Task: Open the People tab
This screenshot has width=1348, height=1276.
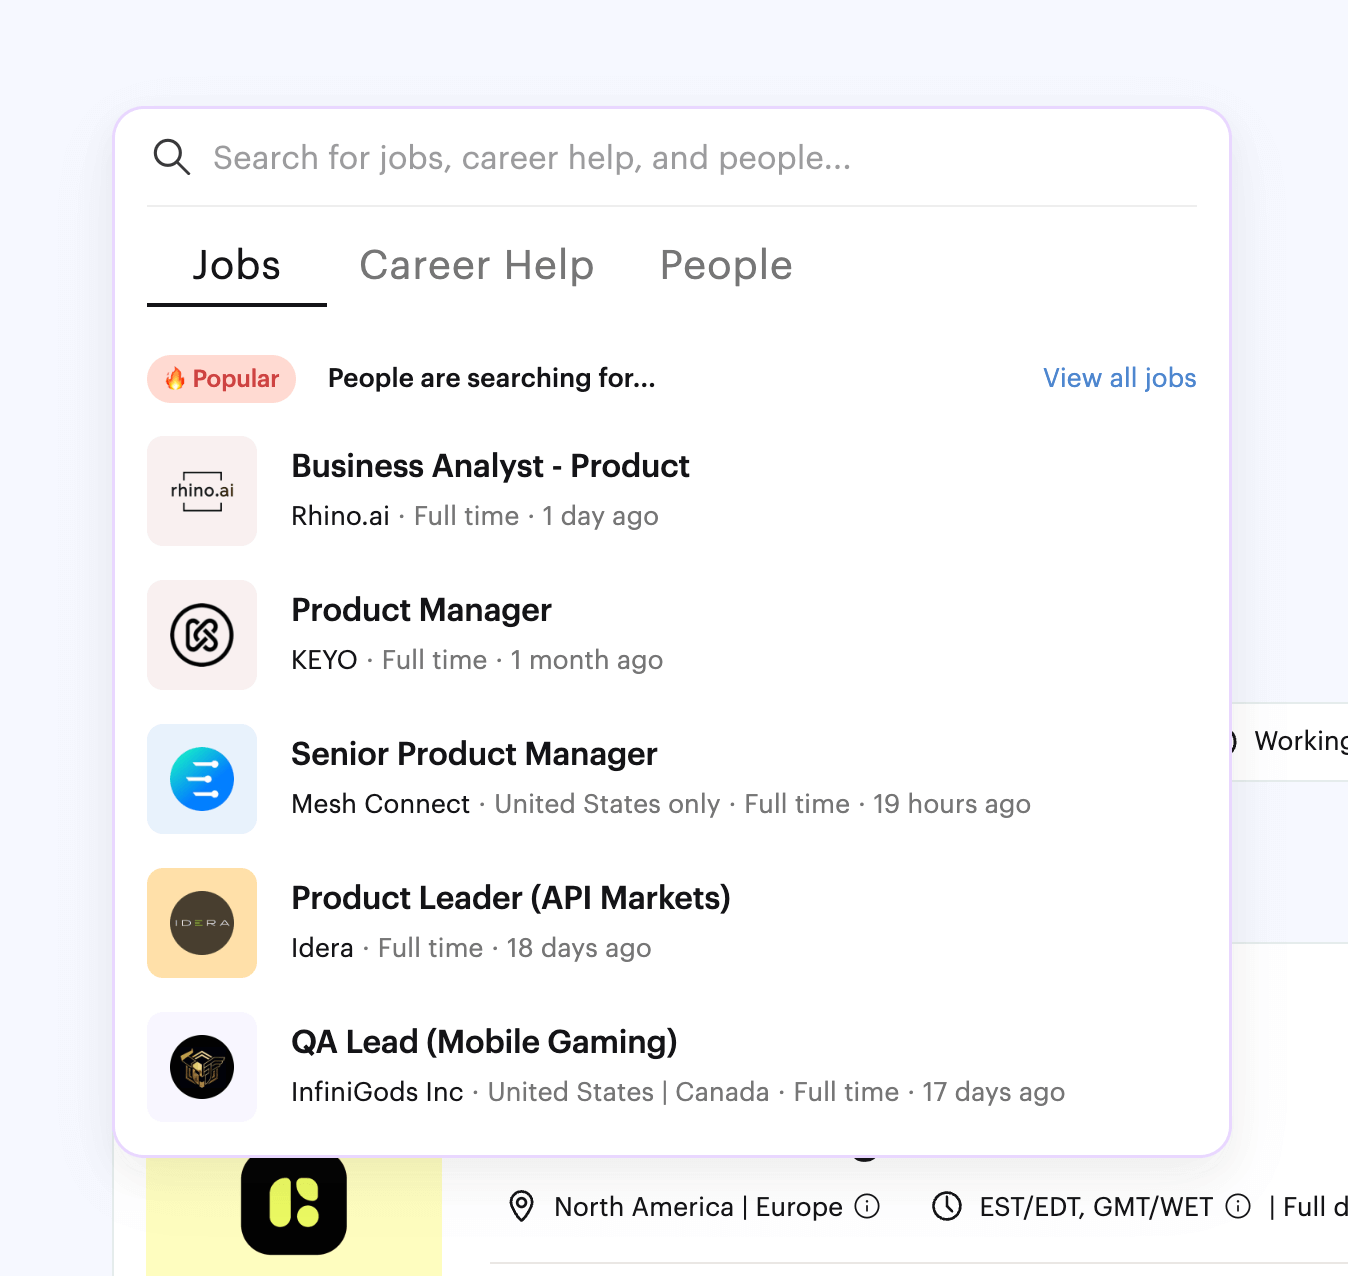Action: point(726,266)
